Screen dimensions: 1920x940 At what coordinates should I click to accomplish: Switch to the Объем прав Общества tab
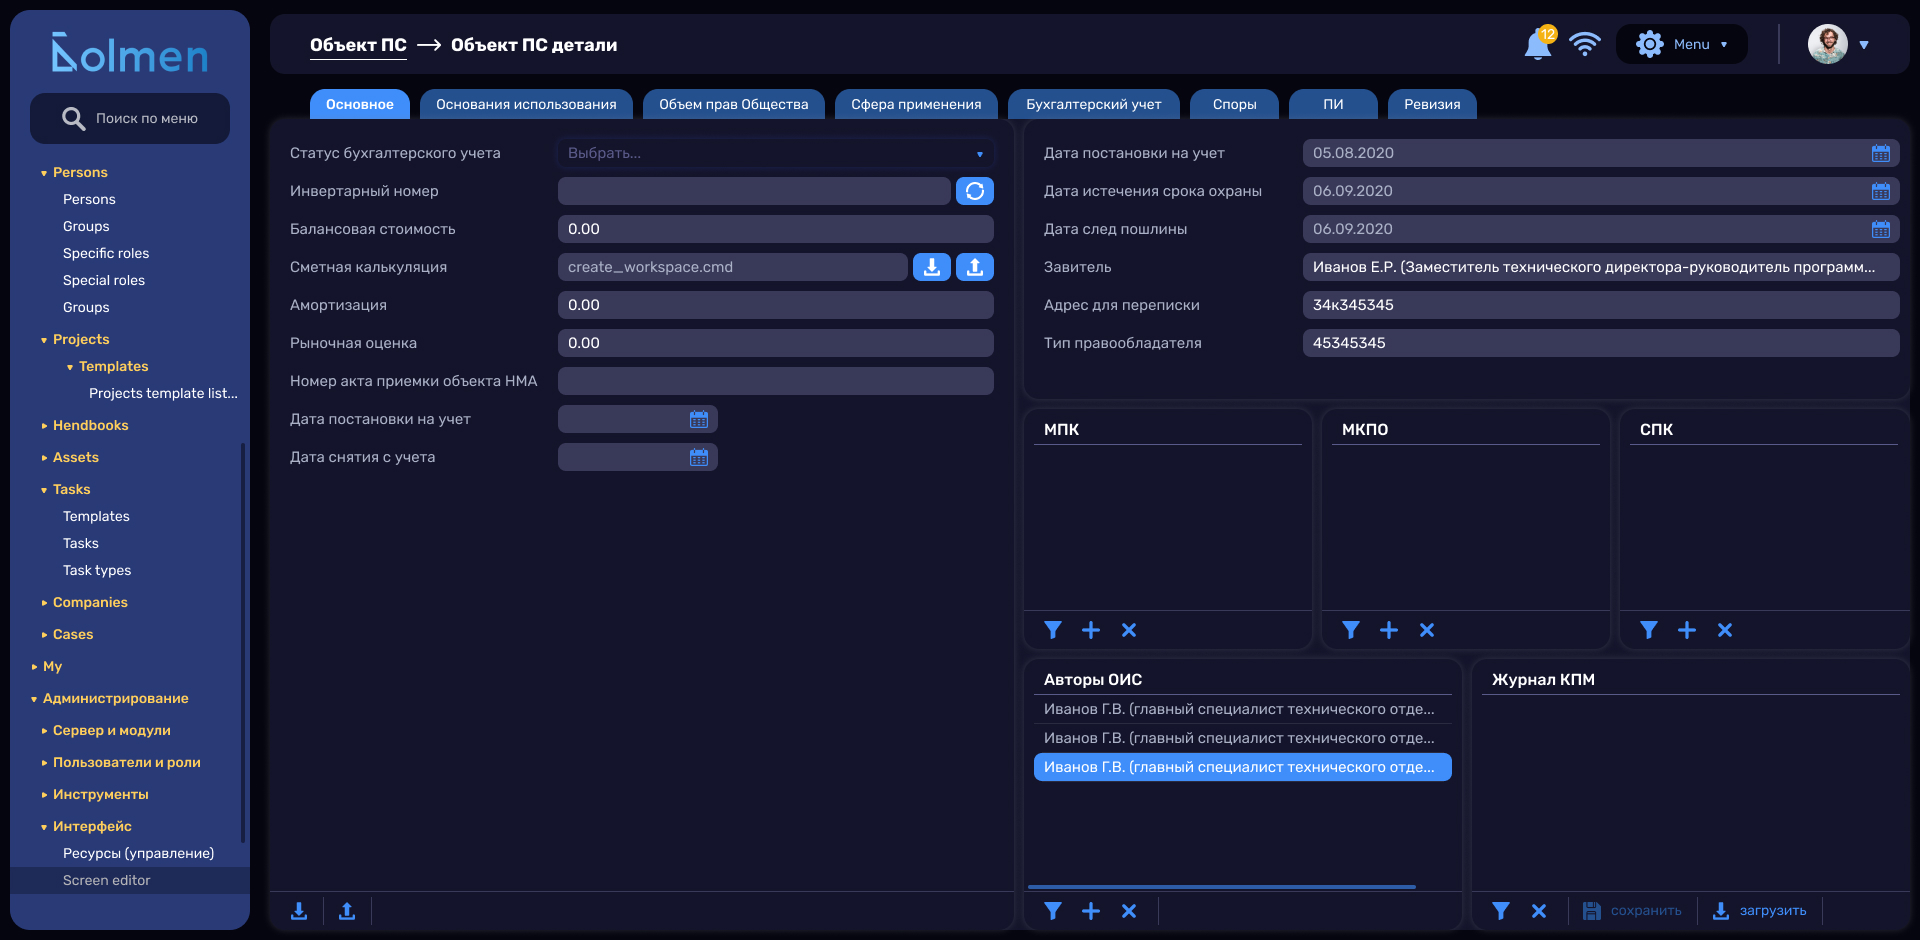(734, 104)
